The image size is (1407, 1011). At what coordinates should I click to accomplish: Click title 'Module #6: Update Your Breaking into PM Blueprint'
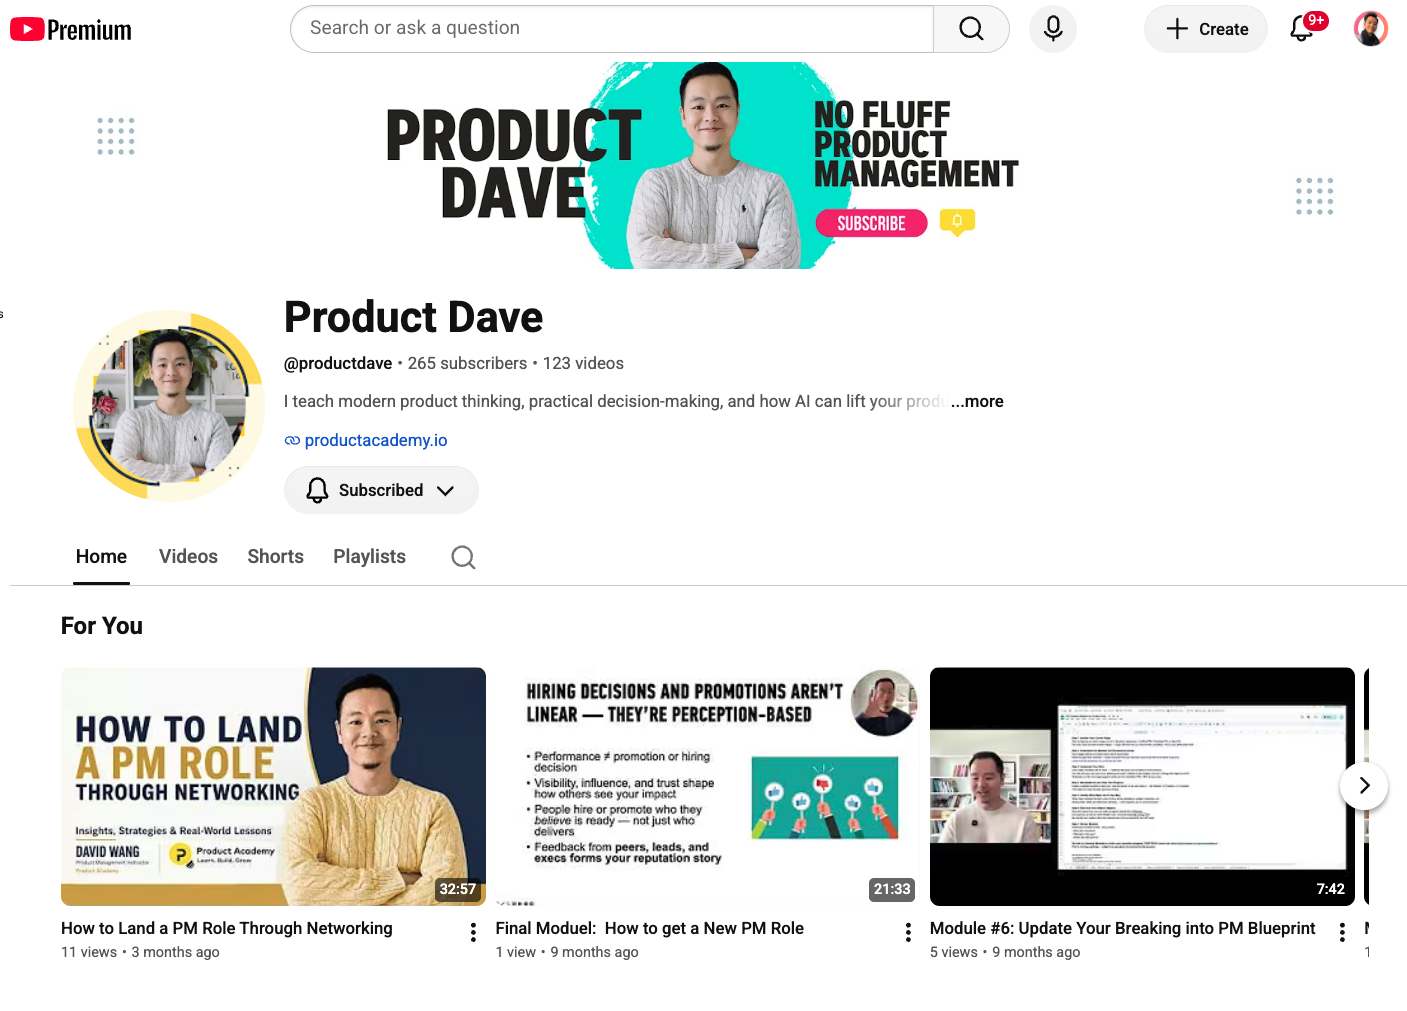pyautogui.click(x=1123, y=928)
